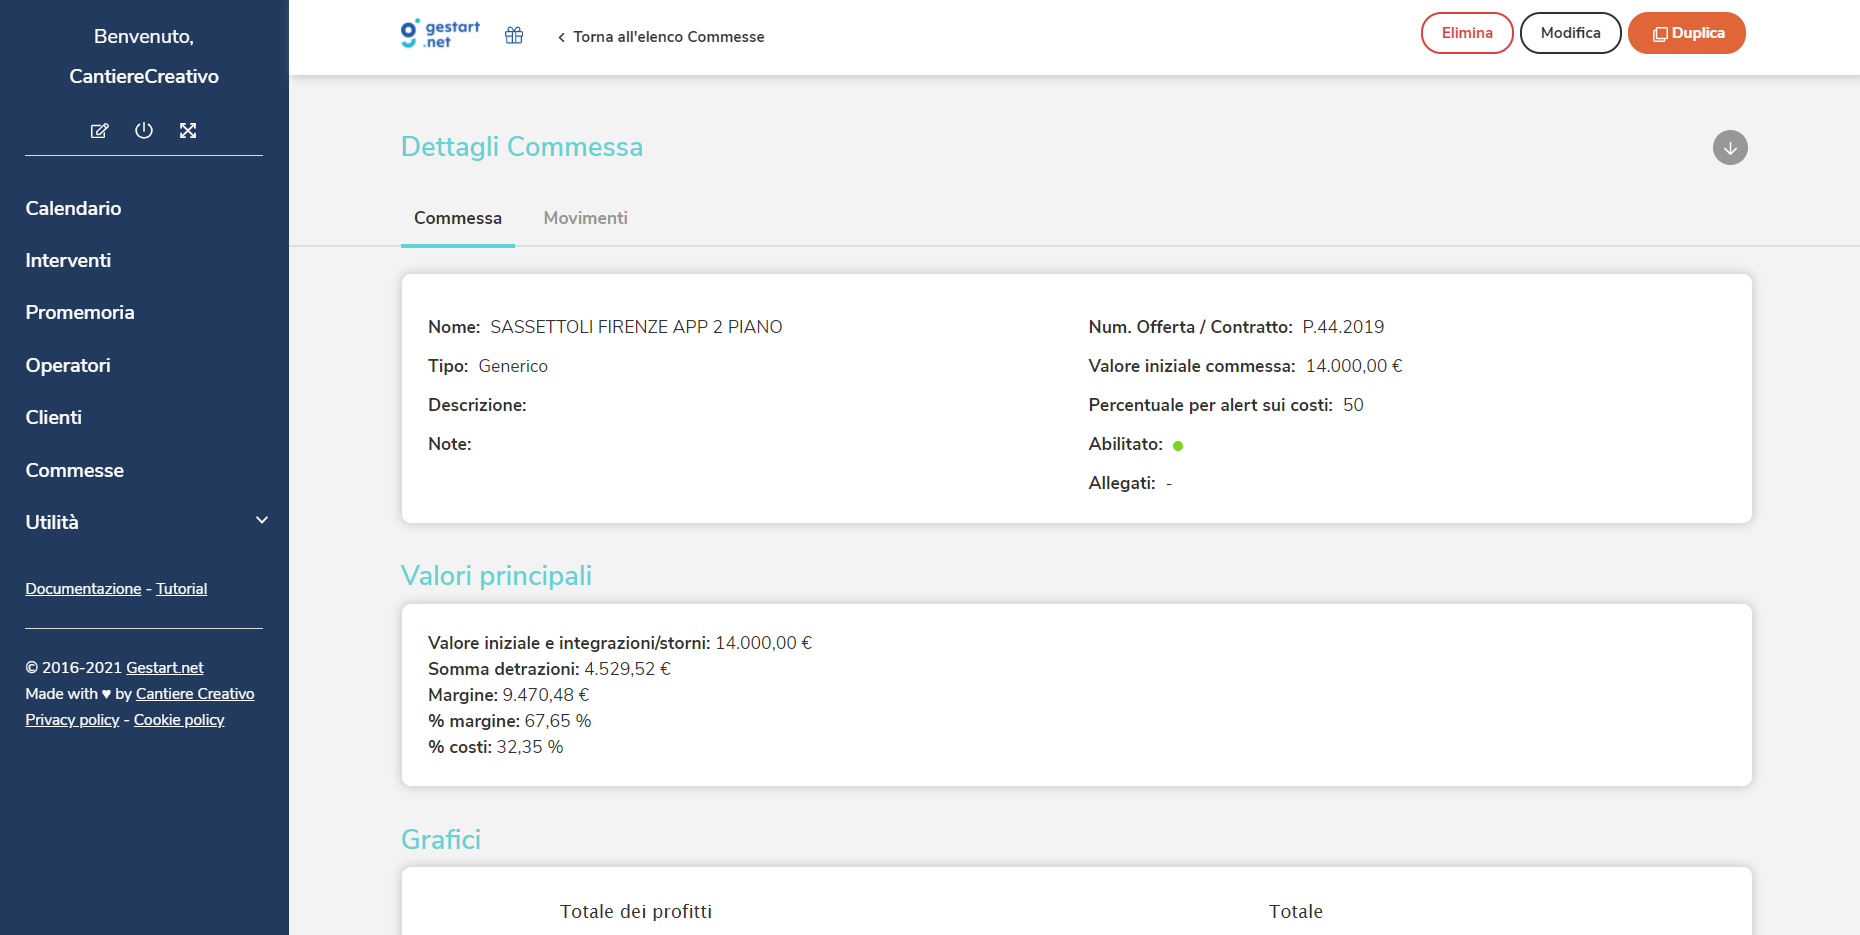Go back via Torna all'elenco Commesse

[x=661, y=37]
